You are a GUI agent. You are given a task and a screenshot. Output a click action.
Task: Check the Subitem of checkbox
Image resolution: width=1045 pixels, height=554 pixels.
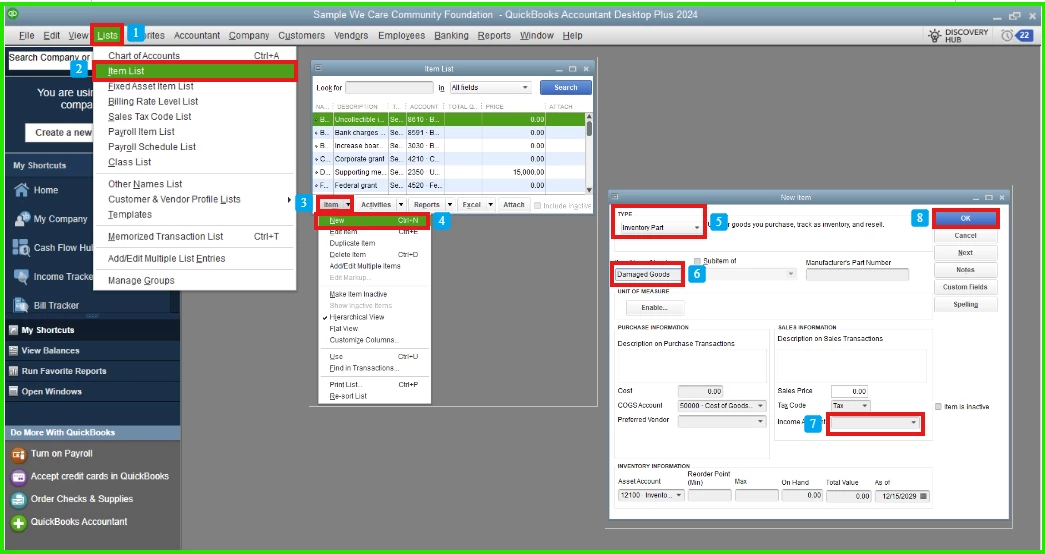698,261
